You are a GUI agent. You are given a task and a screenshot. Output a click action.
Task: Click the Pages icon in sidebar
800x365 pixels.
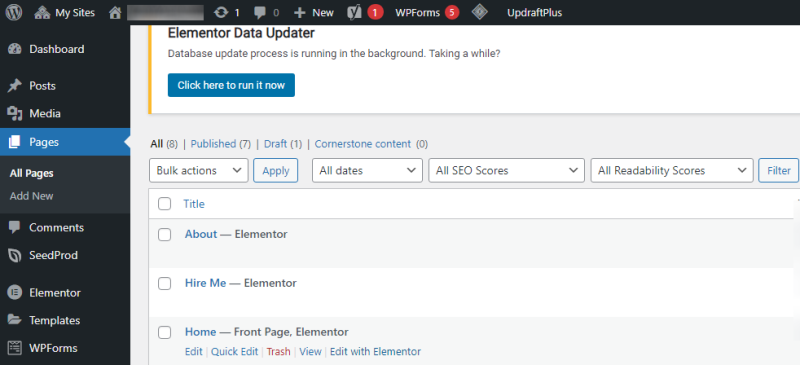pyautogui.click(x=15, y=142)
